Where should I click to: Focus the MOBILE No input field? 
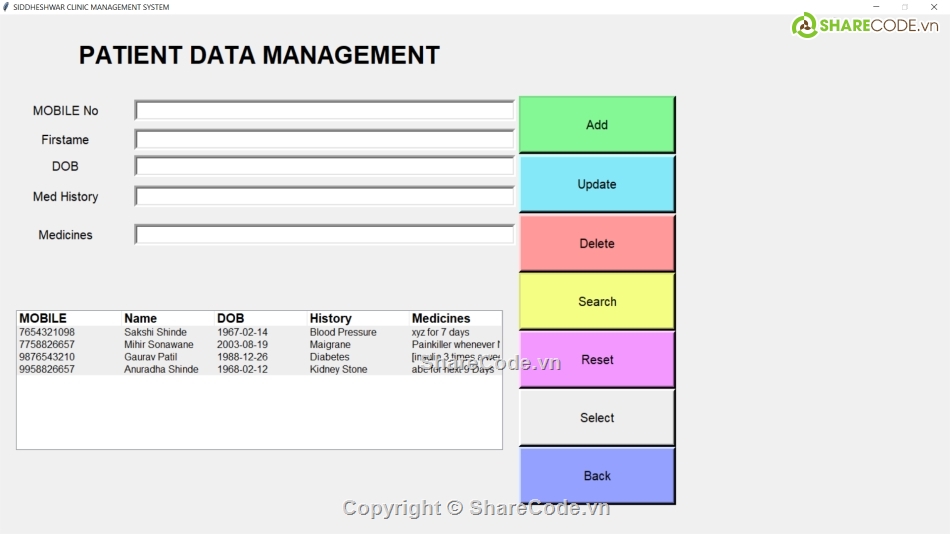click(x=324, y=111)
